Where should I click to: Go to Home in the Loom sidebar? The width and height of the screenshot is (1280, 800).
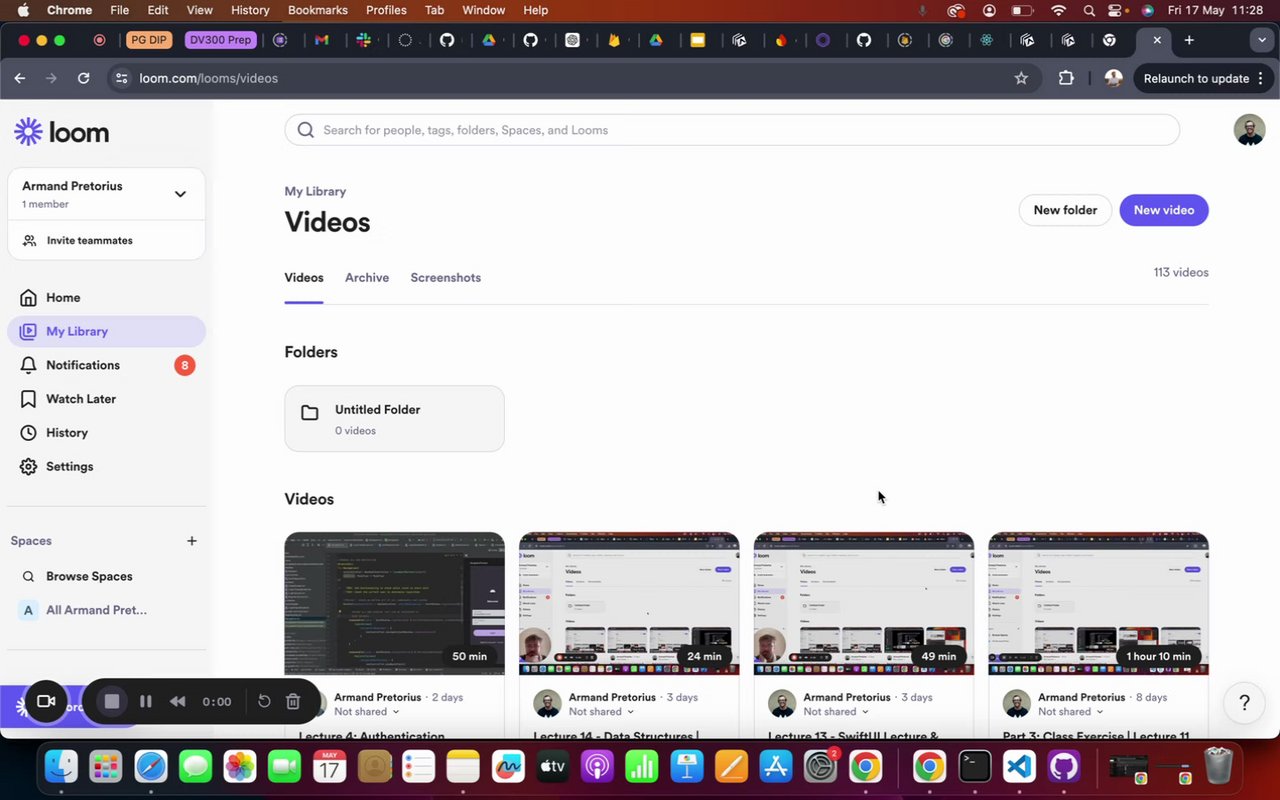(106, 298)
